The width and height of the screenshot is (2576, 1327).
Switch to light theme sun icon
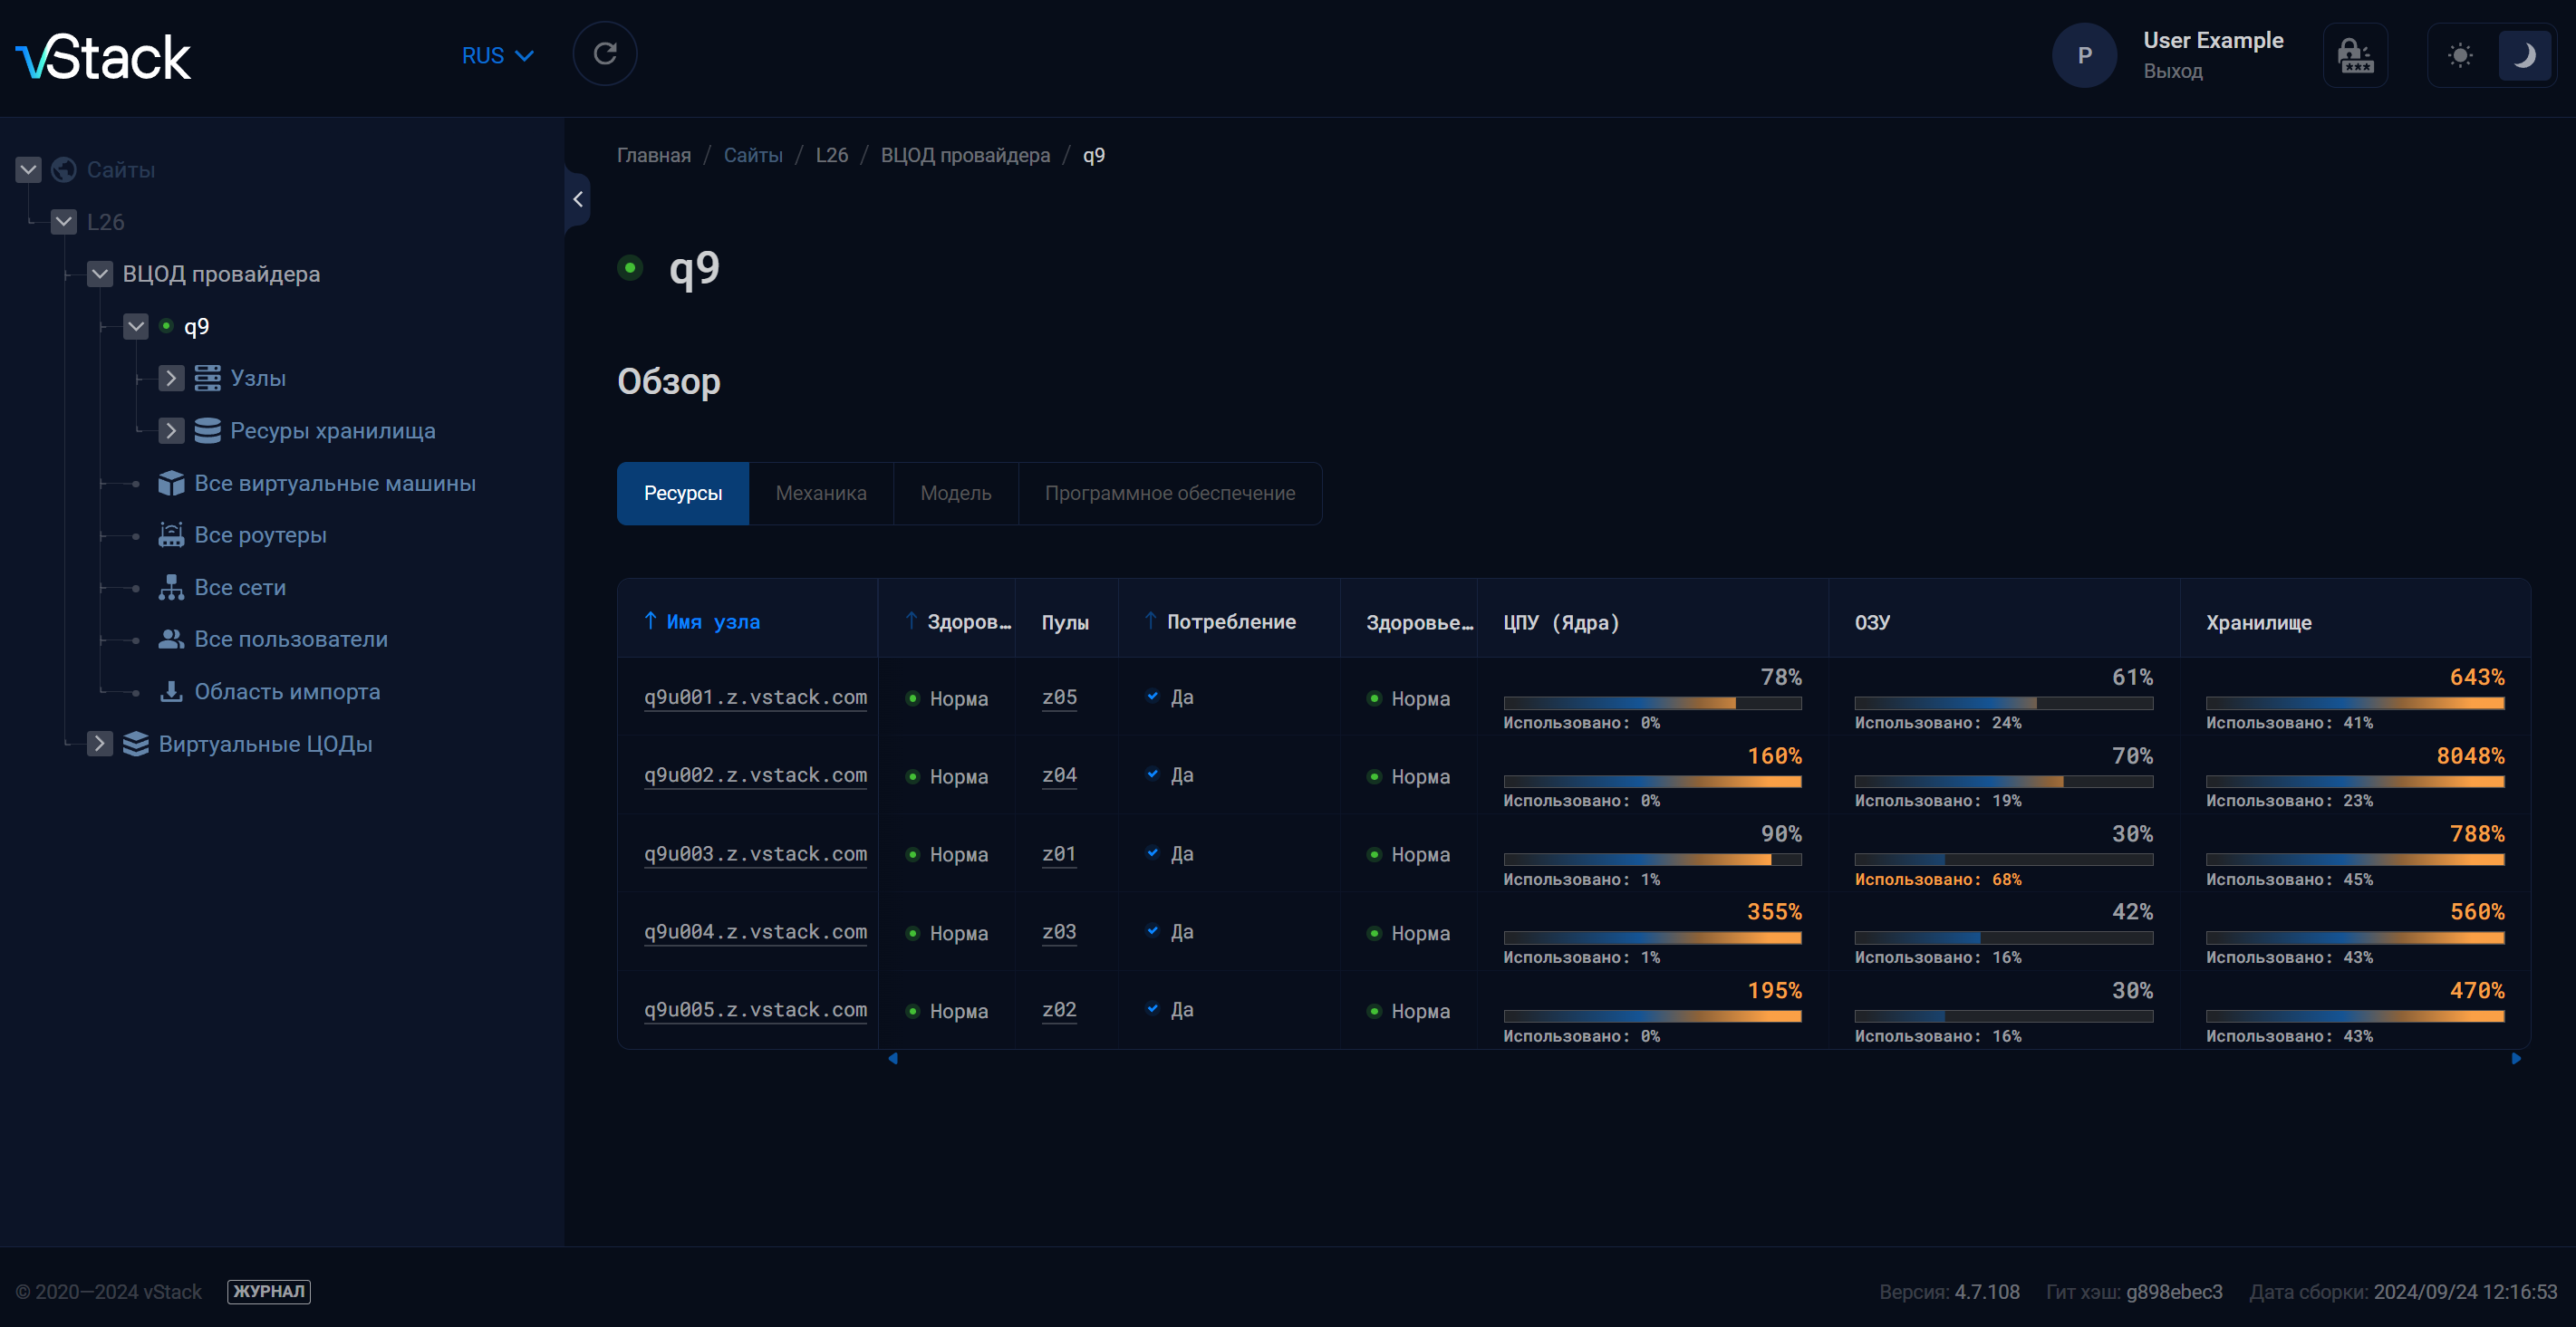(2460, 55)
